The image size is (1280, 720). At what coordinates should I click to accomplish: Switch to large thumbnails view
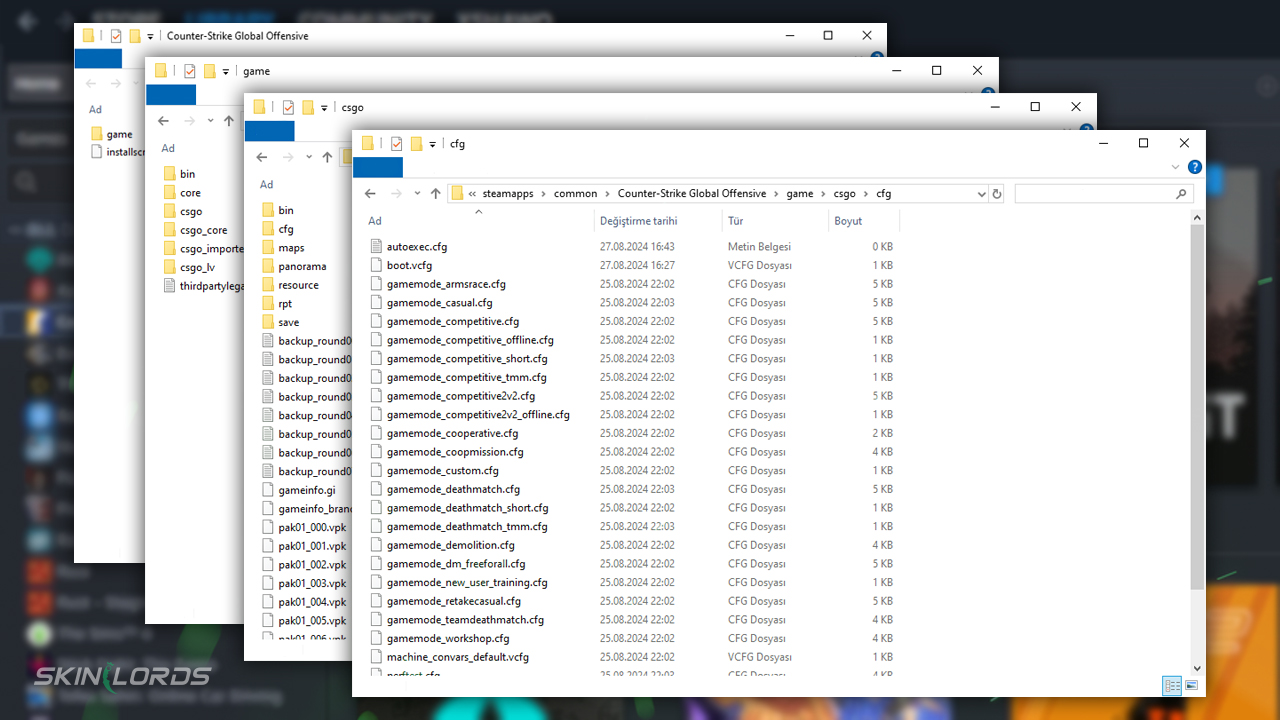[1191, 686]
